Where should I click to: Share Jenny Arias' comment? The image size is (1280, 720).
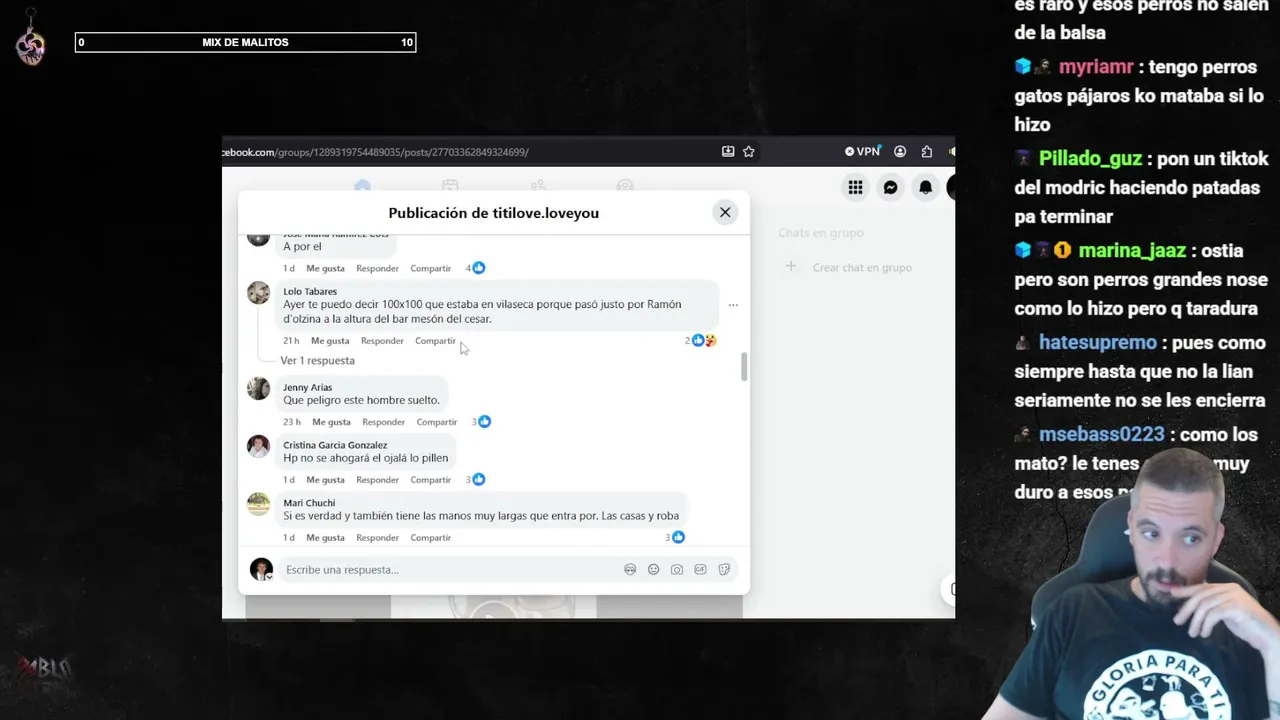(436, 422)
